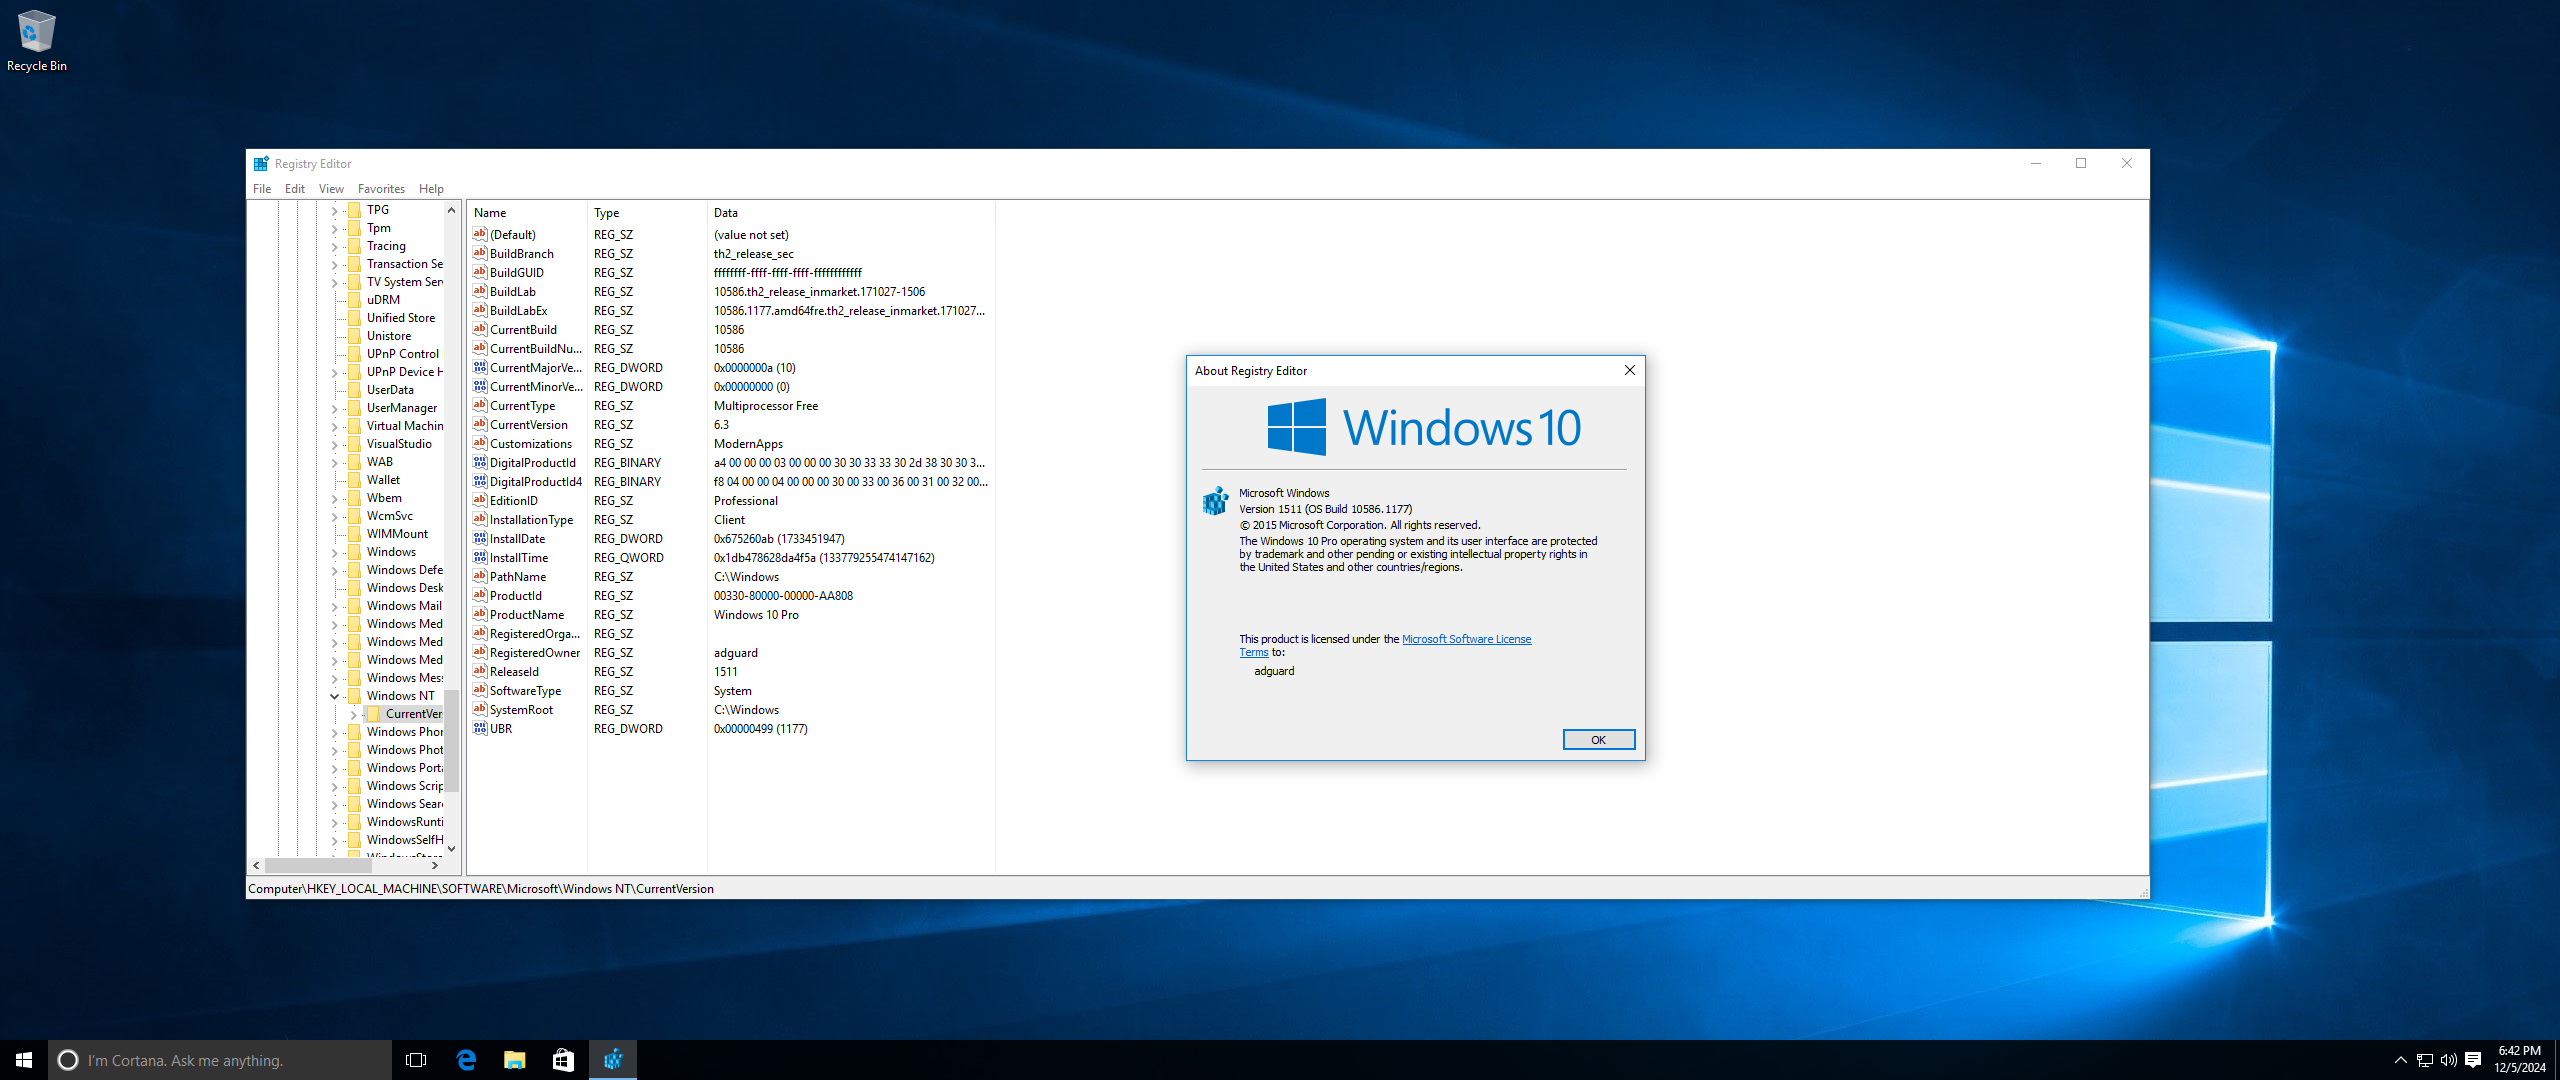Screen dimensions: 2560x1080
Task: Open the Help menu
Action: [431, 188]
